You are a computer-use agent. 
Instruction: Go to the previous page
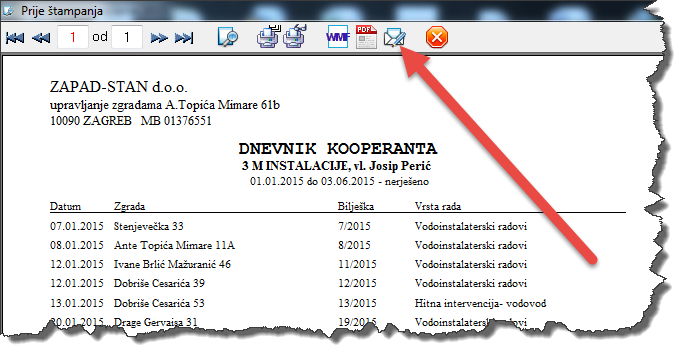(x=41, y=38)
